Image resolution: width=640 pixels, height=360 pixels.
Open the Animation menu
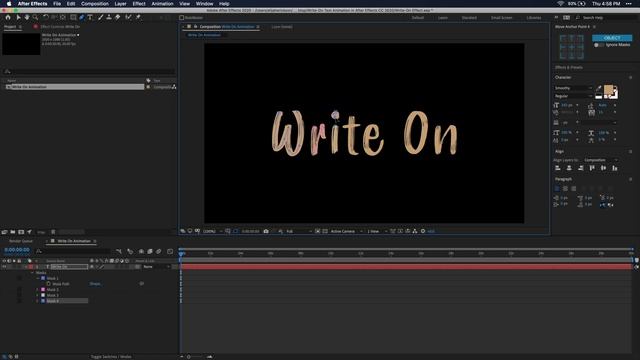(x=162, y=4)
